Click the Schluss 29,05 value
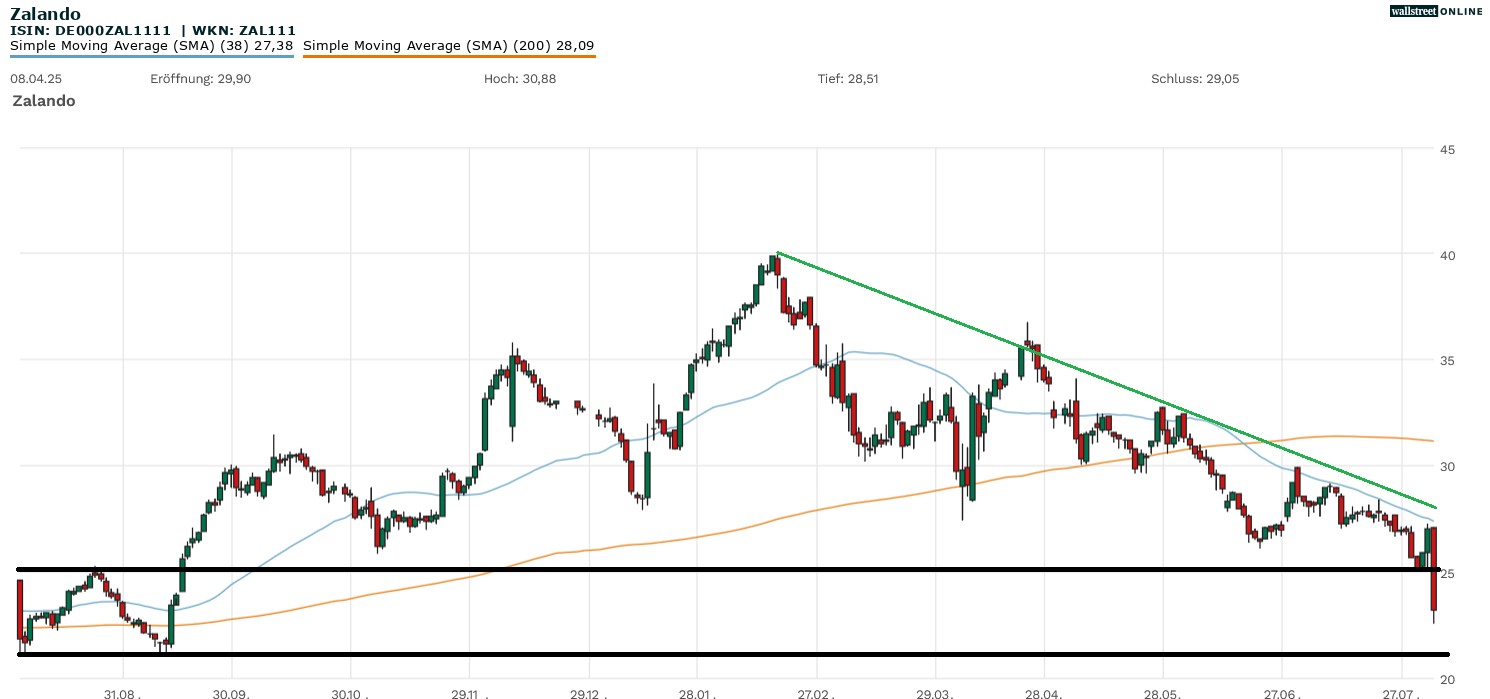Viewport: 1490px width, 699px height. click(1195, 79)
